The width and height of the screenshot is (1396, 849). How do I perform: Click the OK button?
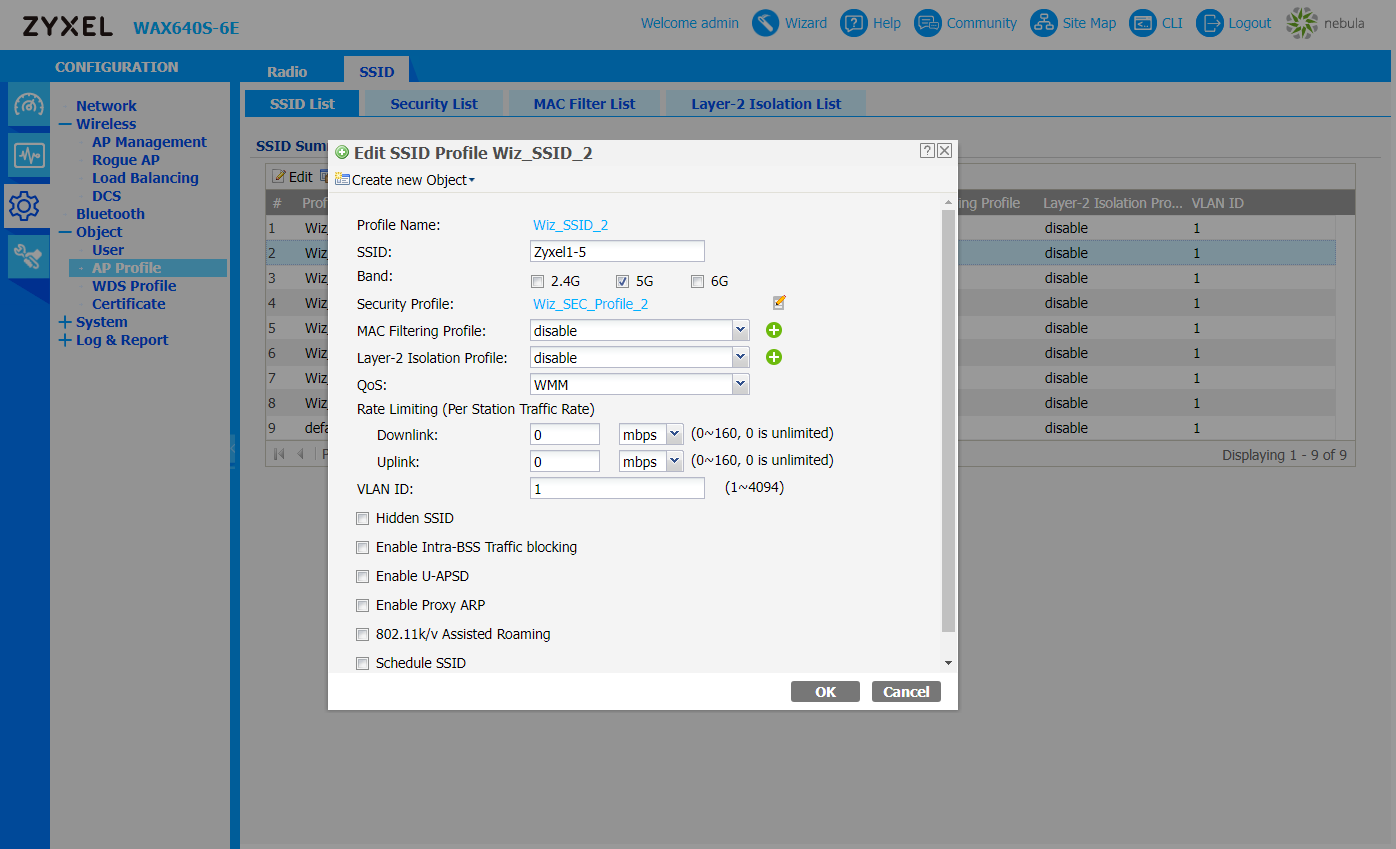[x=825, y=692]
